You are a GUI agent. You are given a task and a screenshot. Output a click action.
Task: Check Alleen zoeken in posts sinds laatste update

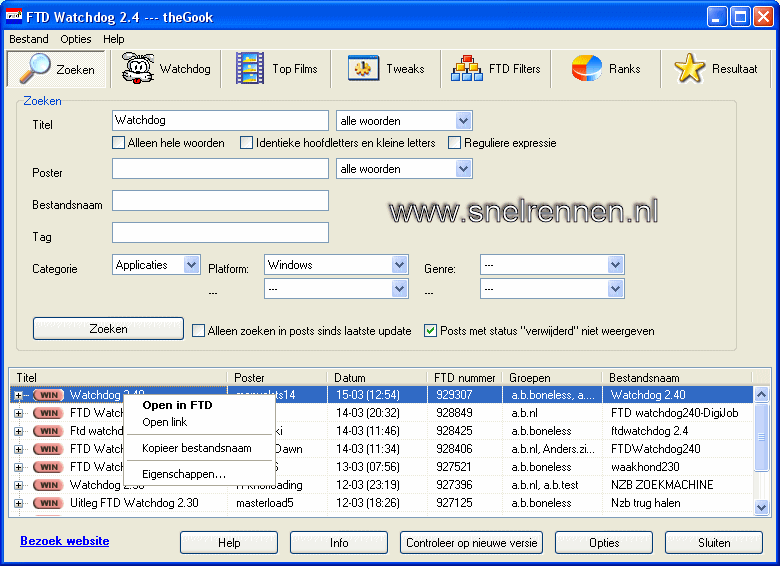point(198,331)
